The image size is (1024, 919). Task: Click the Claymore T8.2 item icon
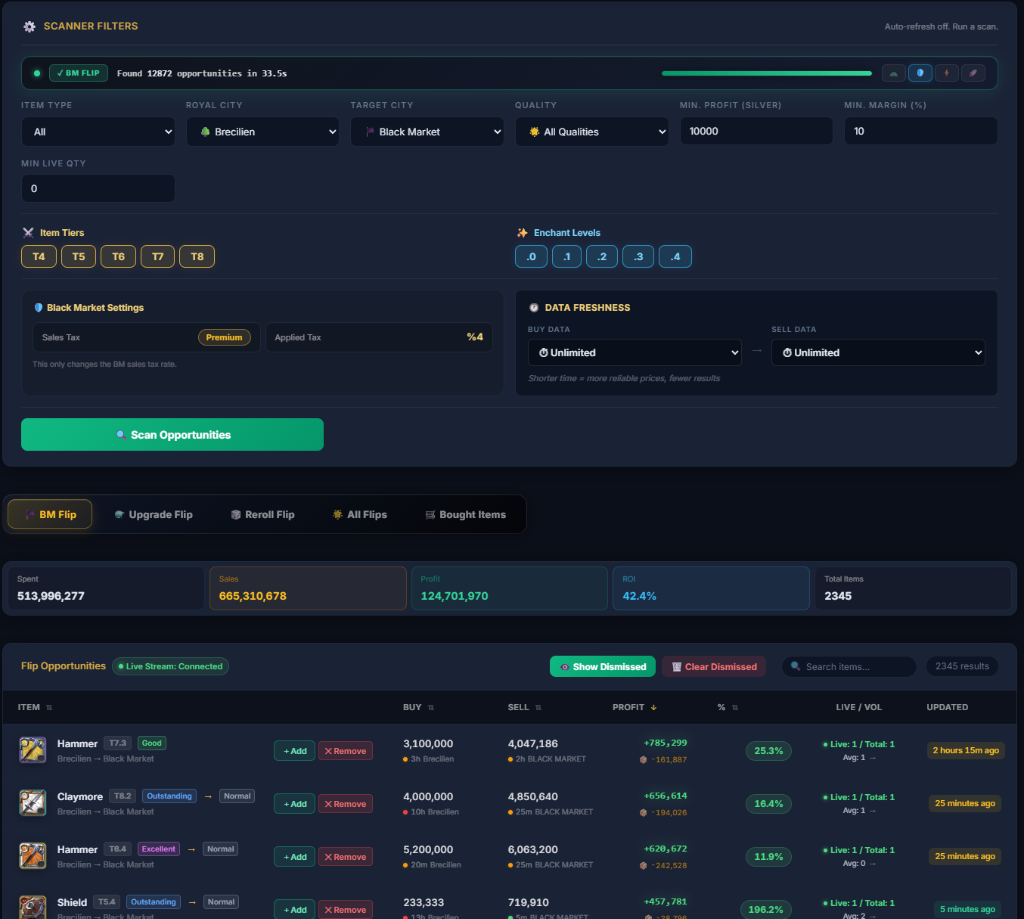(x=33, y=803)
